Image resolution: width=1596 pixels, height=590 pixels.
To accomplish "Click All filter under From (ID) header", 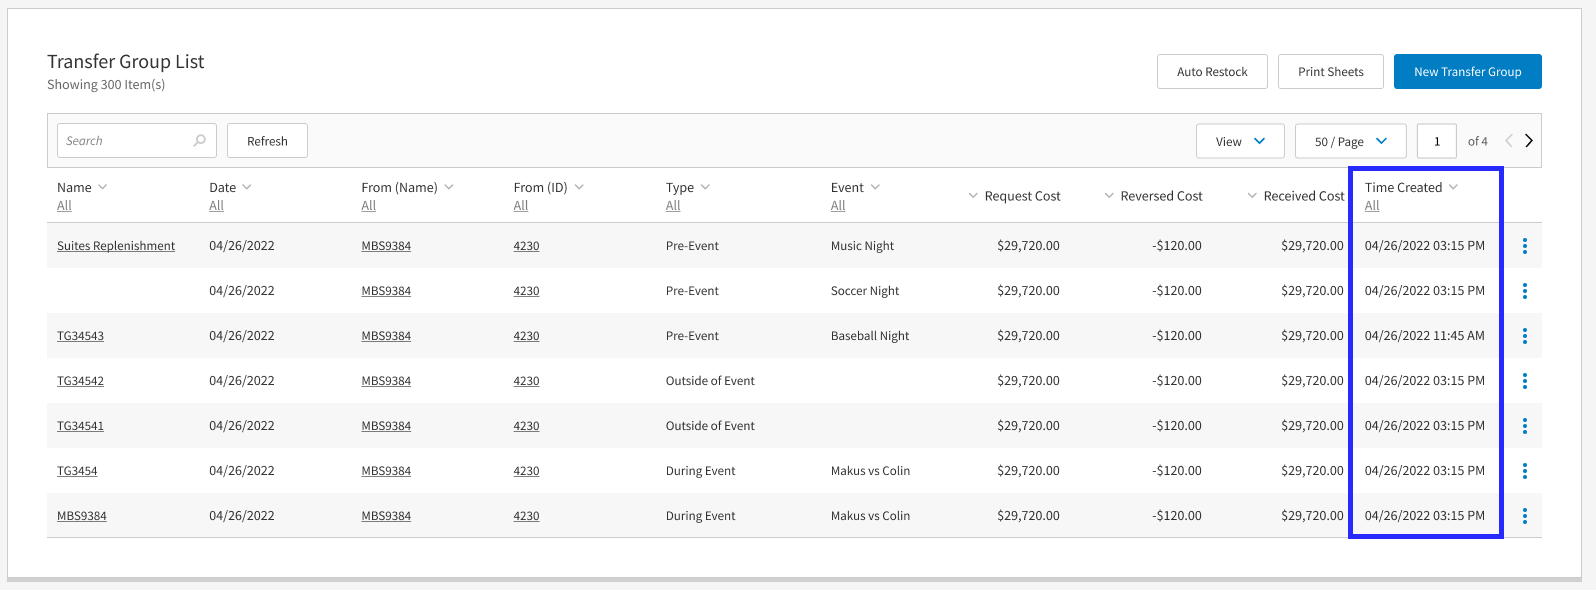I will click(521, 206).
